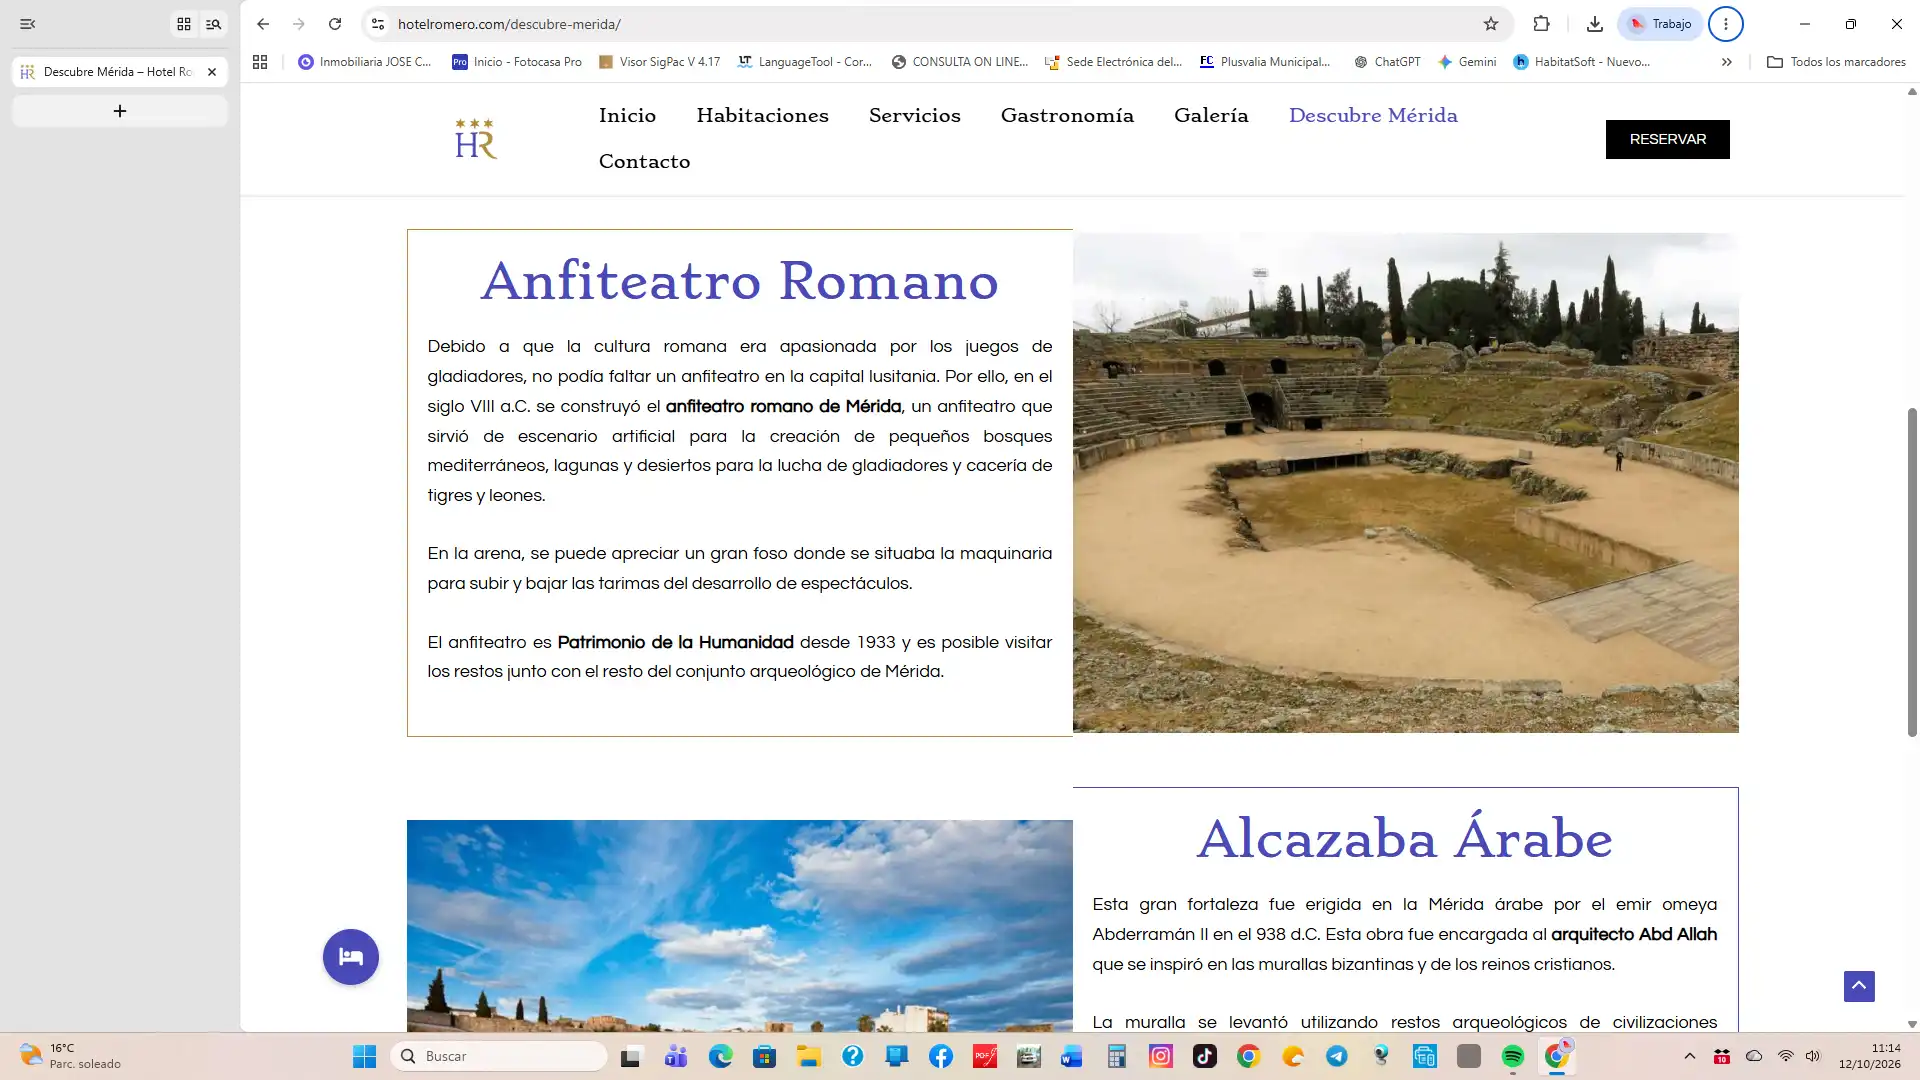Open Spotify from the taskbar
Screen dimensions: 1920x1080
(1513, 1056)
